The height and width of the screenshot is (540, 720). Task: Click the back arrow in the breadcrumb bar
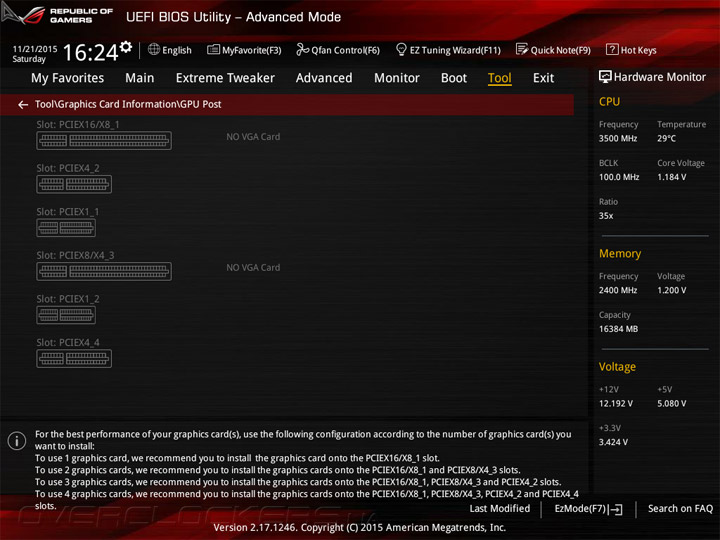tap(22, 105)
